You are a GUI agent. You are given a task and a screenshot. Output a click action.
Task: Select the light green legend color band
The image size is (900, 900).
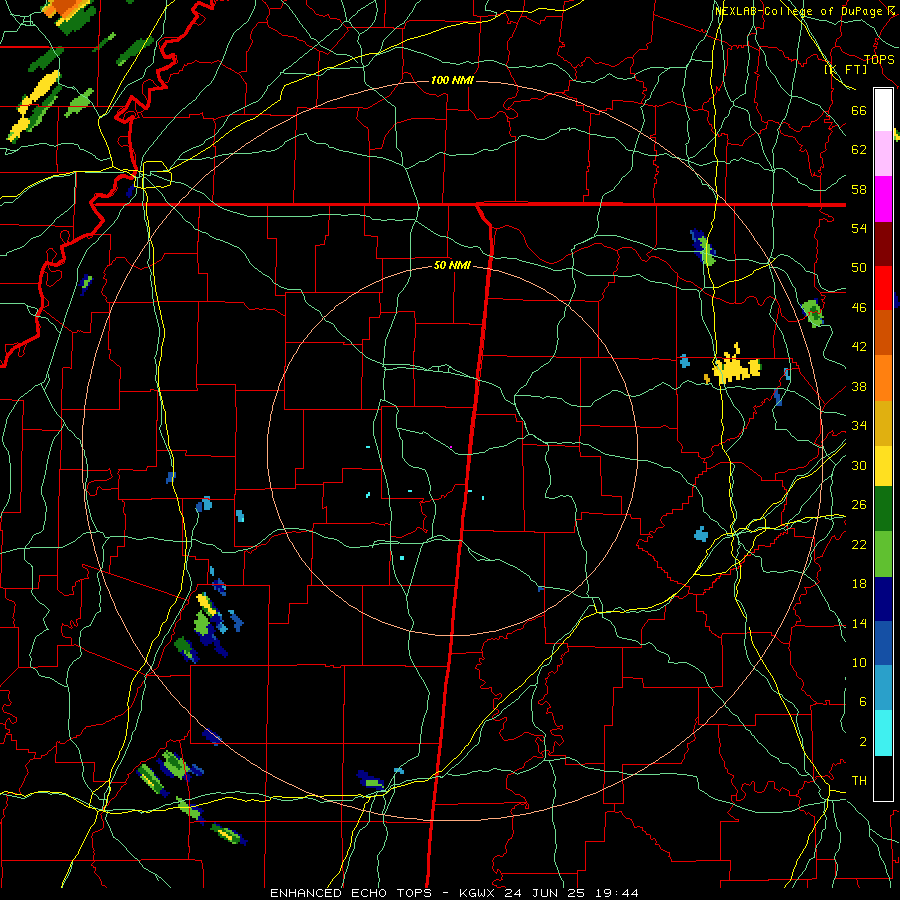coord(883,554)
